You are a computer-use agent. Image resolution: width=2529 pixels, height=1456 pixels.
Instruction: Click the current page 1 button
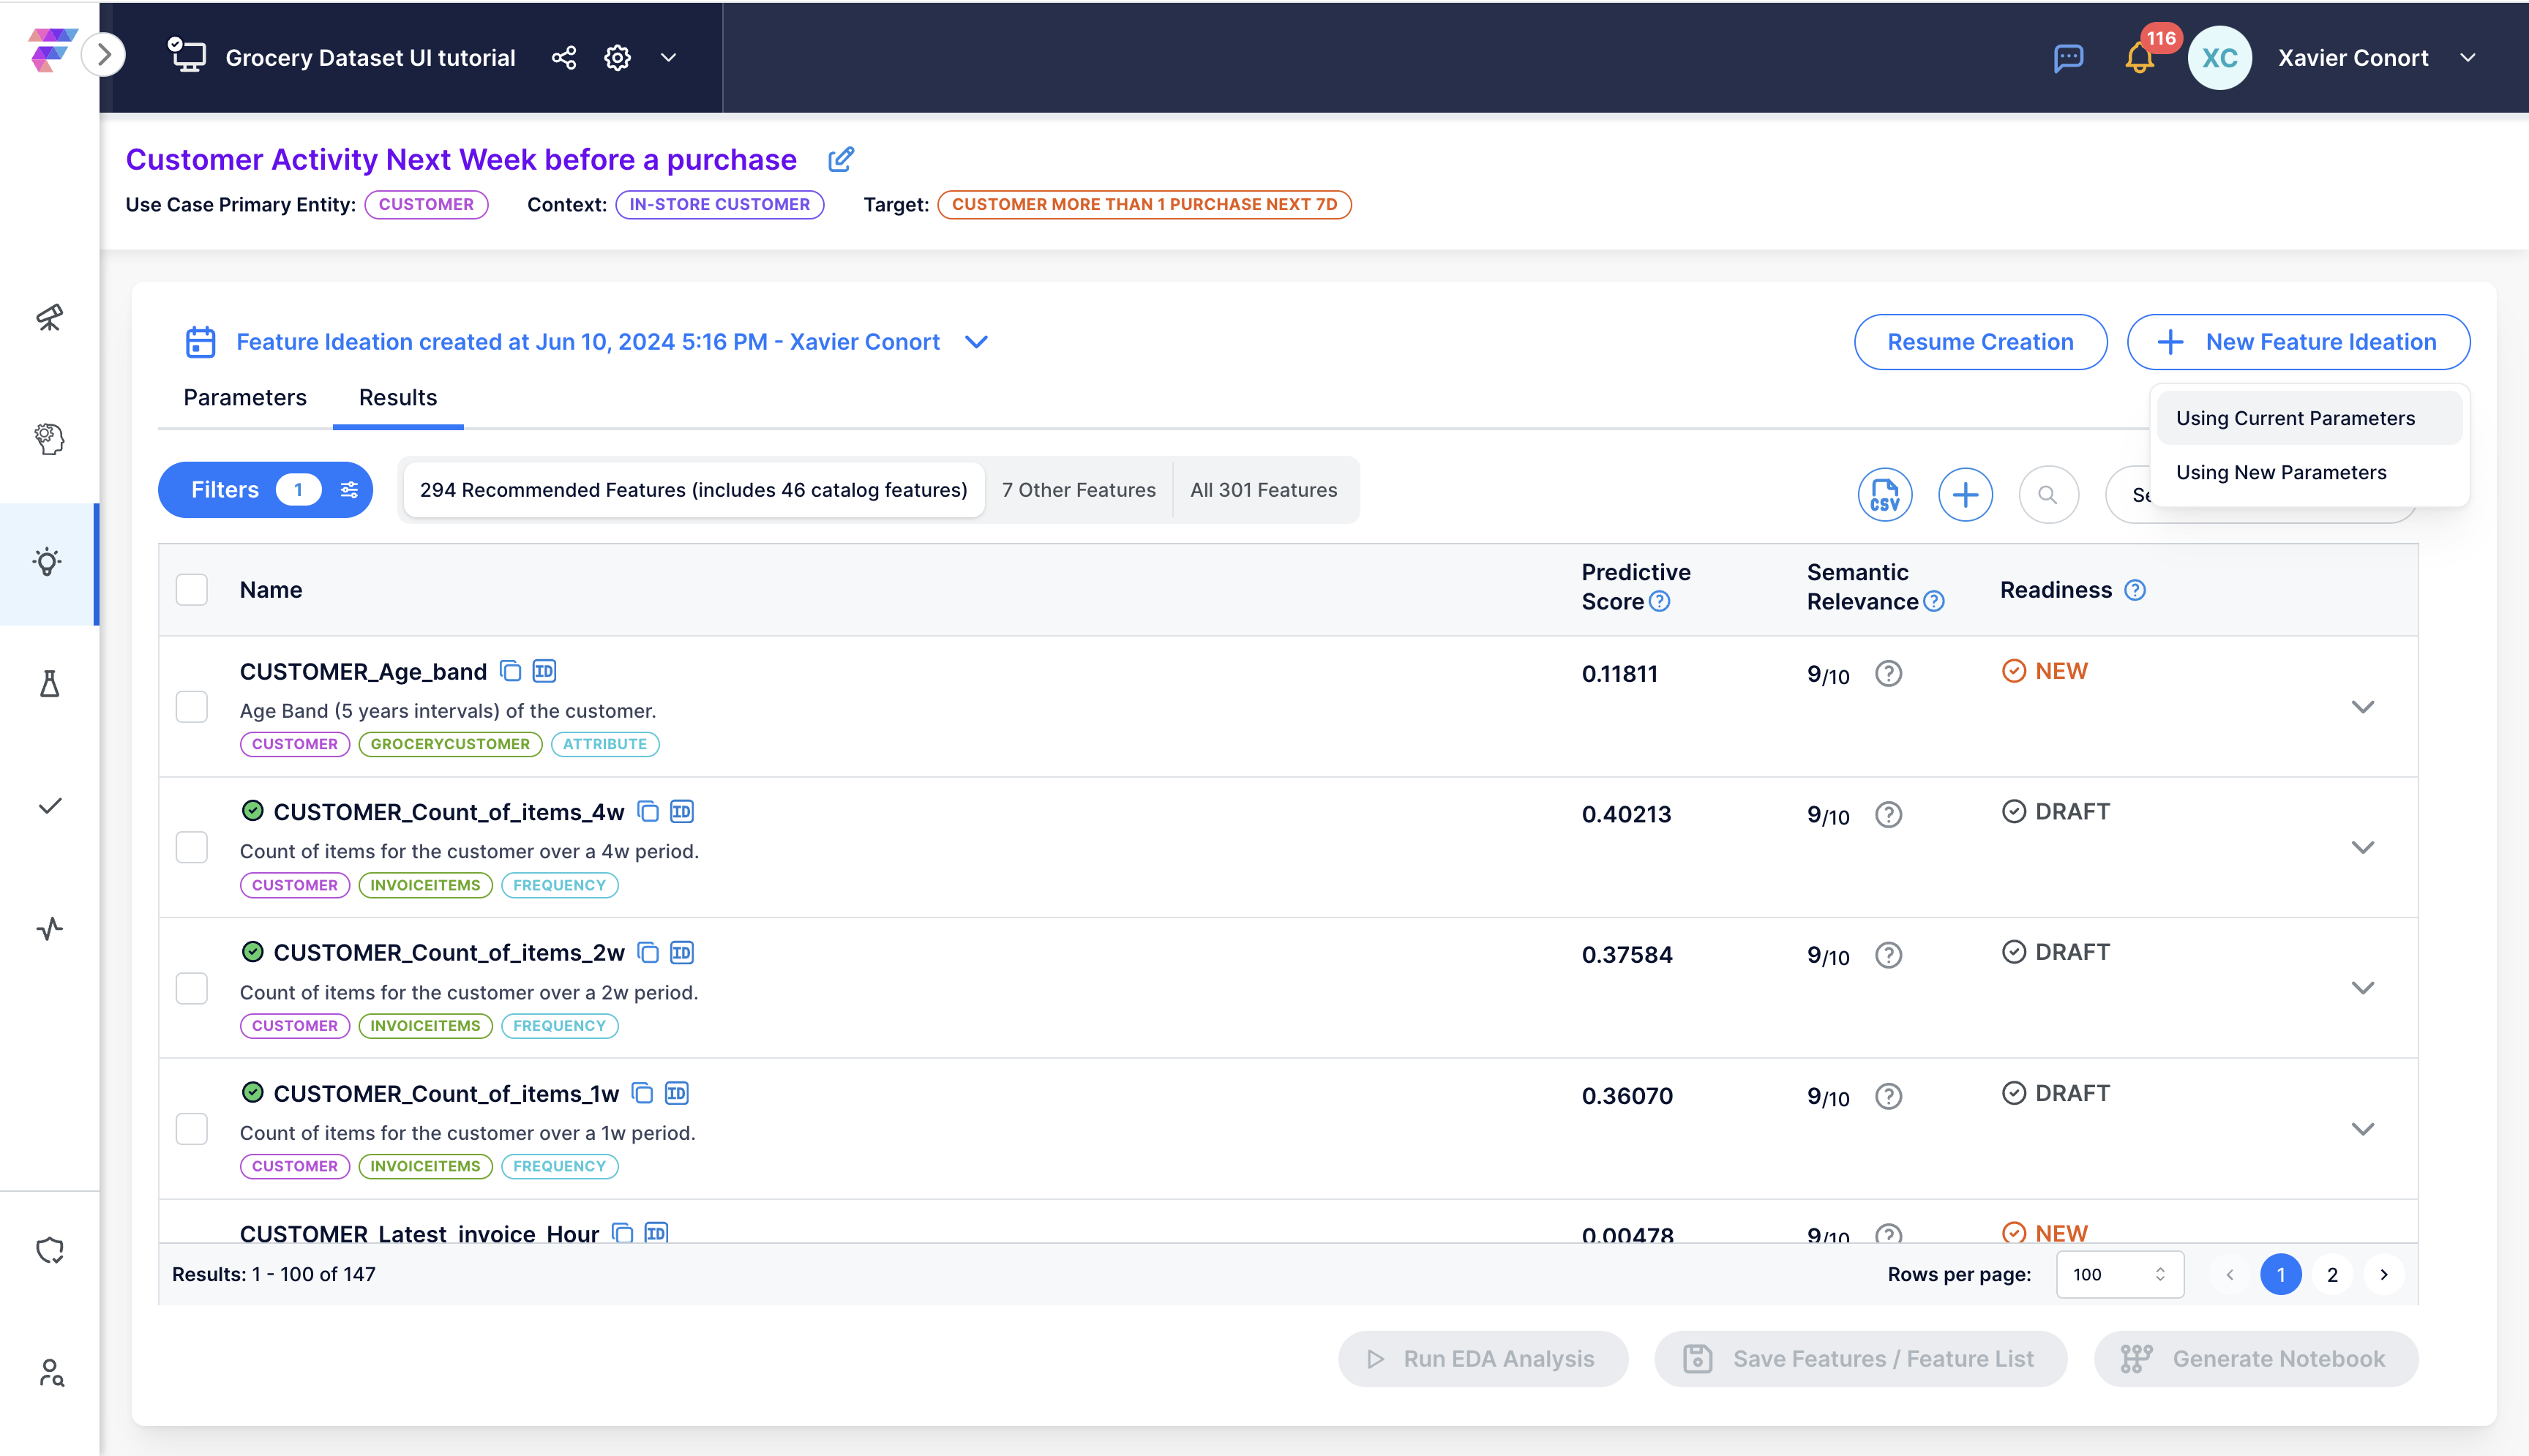point(2280,1275)
